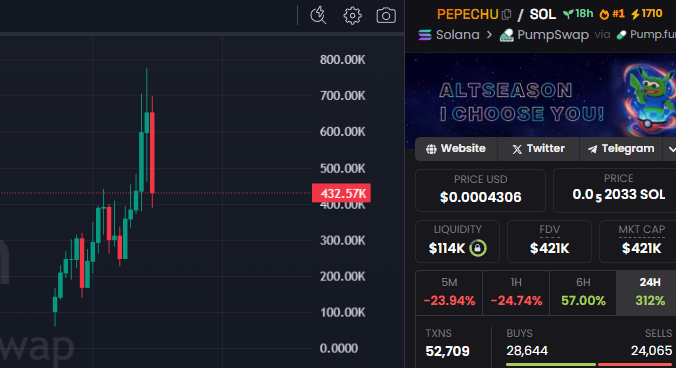
Task: Click the buys versus sells ratio bar
Action: pyautogui.click(x=591, y=365)
